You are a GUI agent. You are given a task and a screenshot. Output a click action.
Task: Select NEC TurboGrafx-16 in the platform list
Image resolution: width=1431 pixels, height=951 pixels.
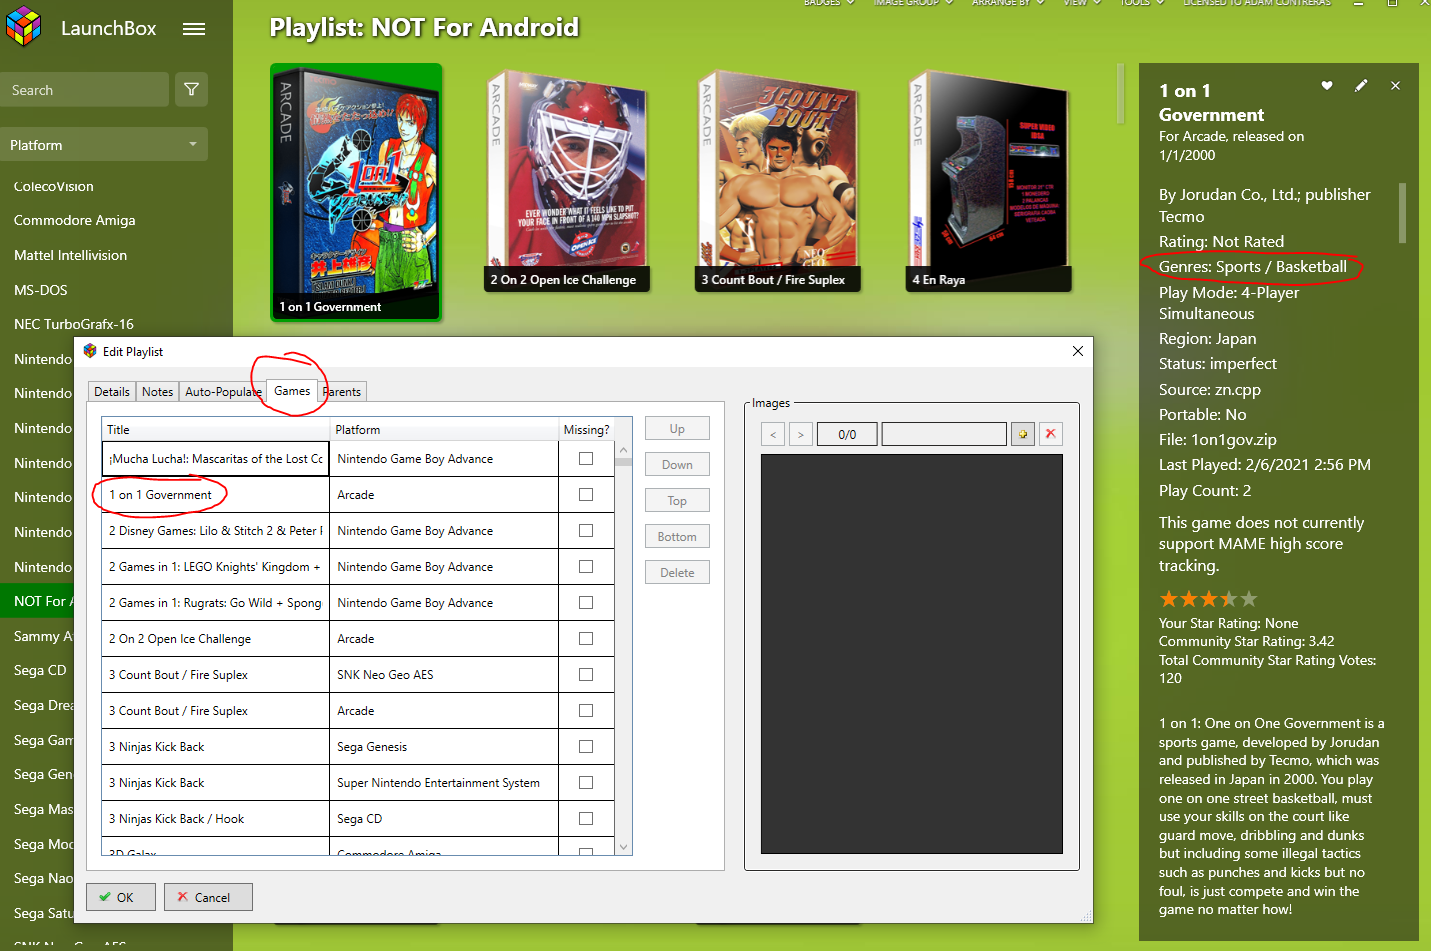(74, 324)
